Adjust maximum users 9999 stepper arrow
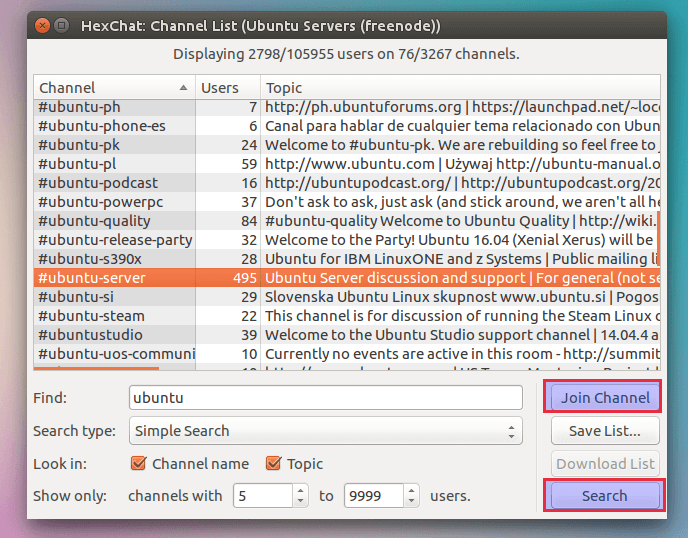Screen dimensions: 688x538 click(x=411, y=490)
